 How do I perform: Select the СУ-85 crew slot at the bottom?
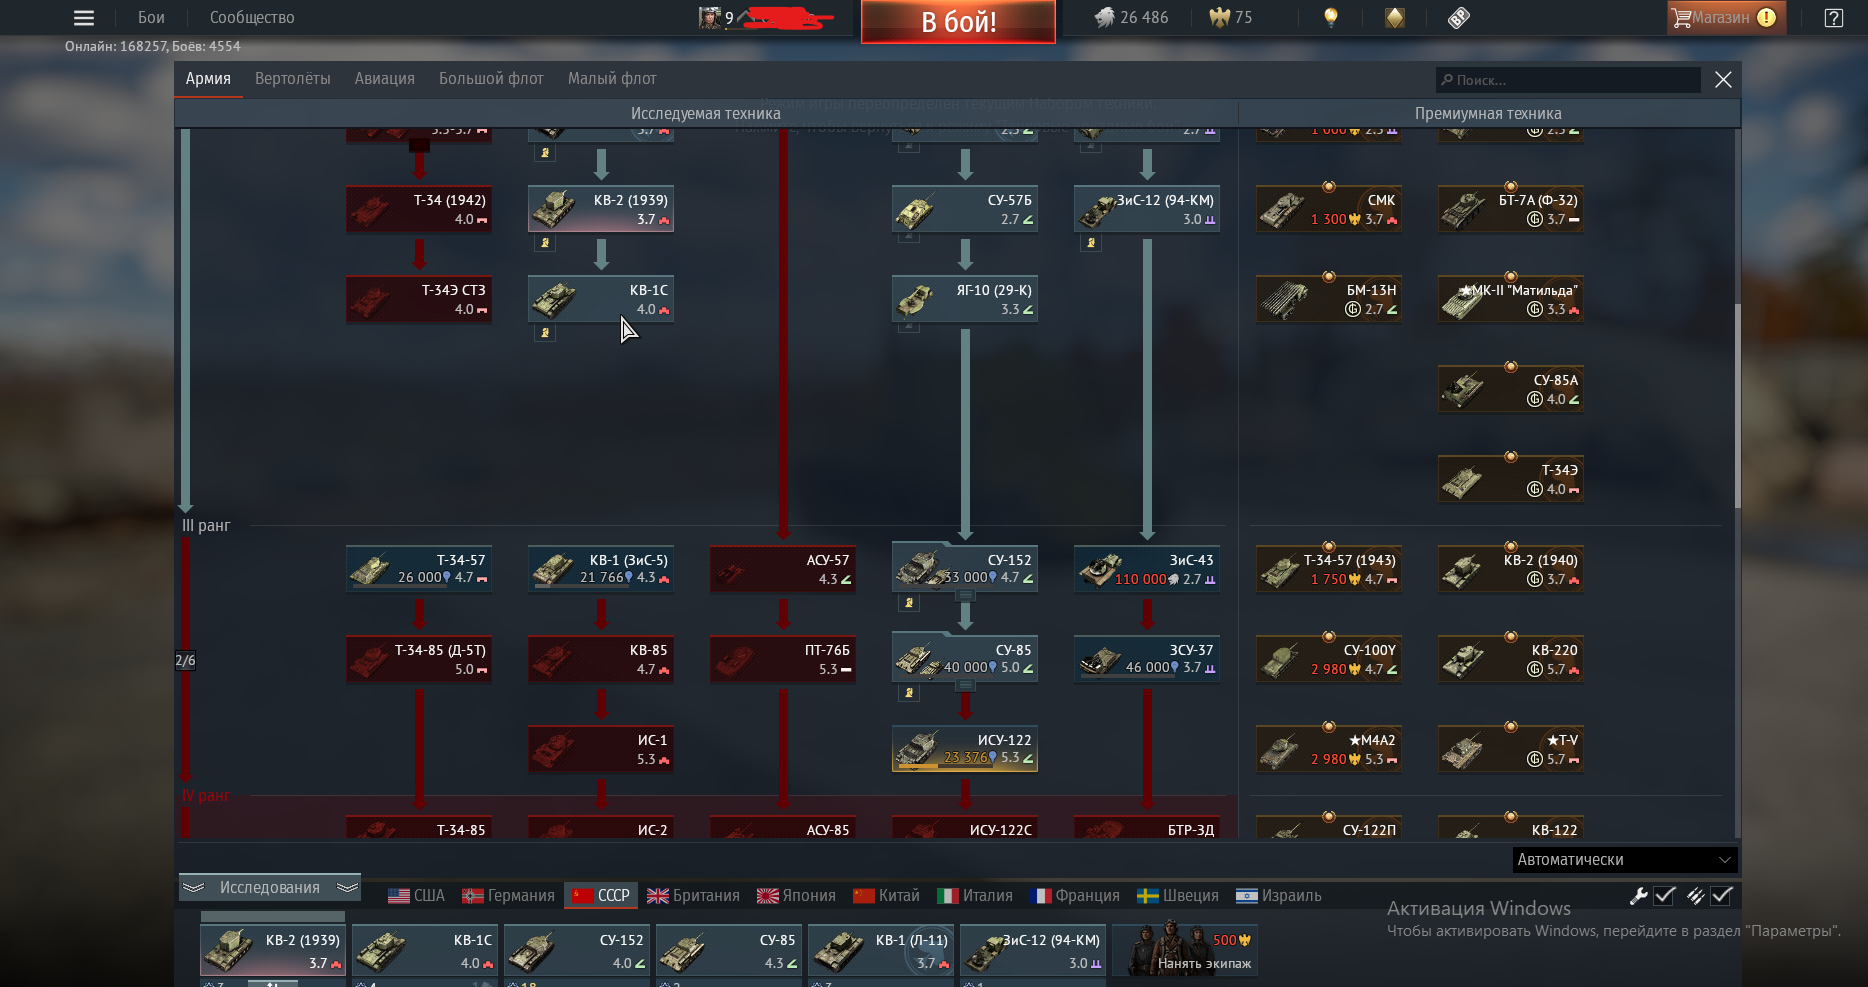pyautogui.click(x=729, y=951)
